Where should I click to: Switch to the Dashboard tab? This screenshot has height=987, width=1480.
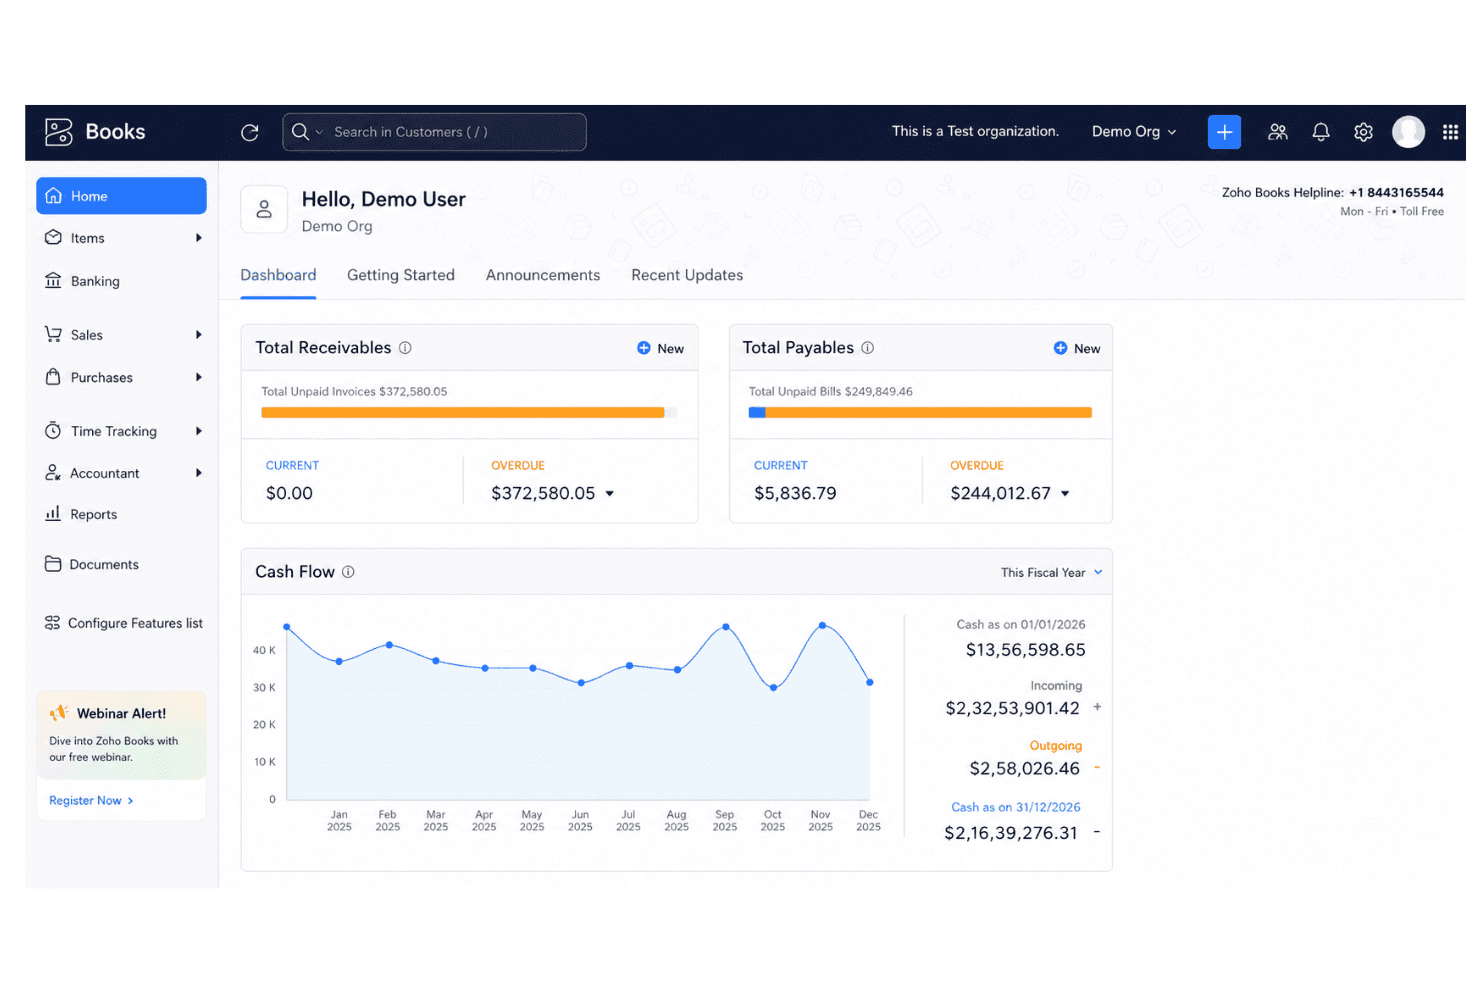pyautogui.click(x=278, y=275)
